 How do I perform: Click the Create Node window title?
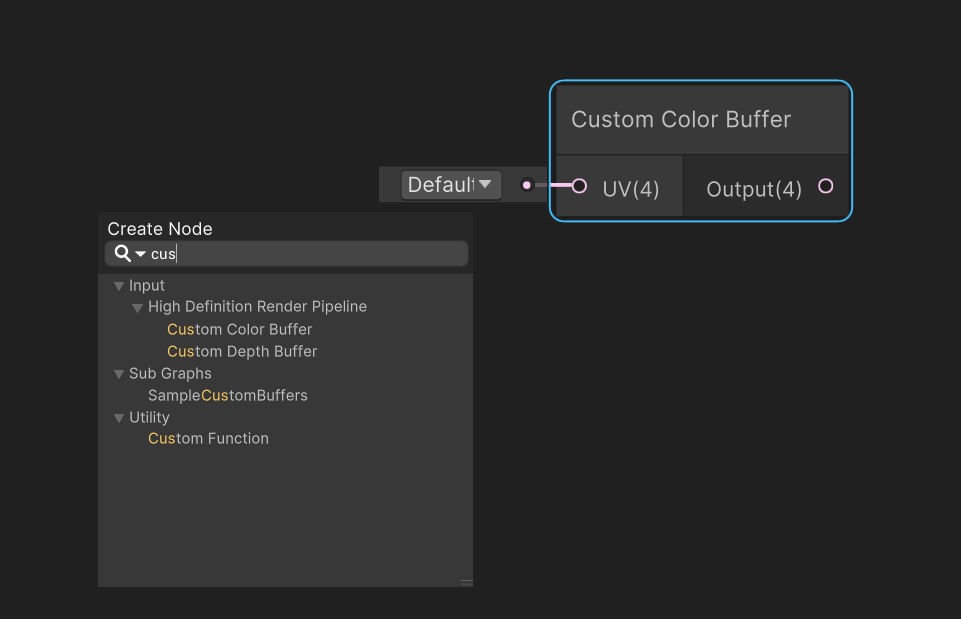click(160, 229)
